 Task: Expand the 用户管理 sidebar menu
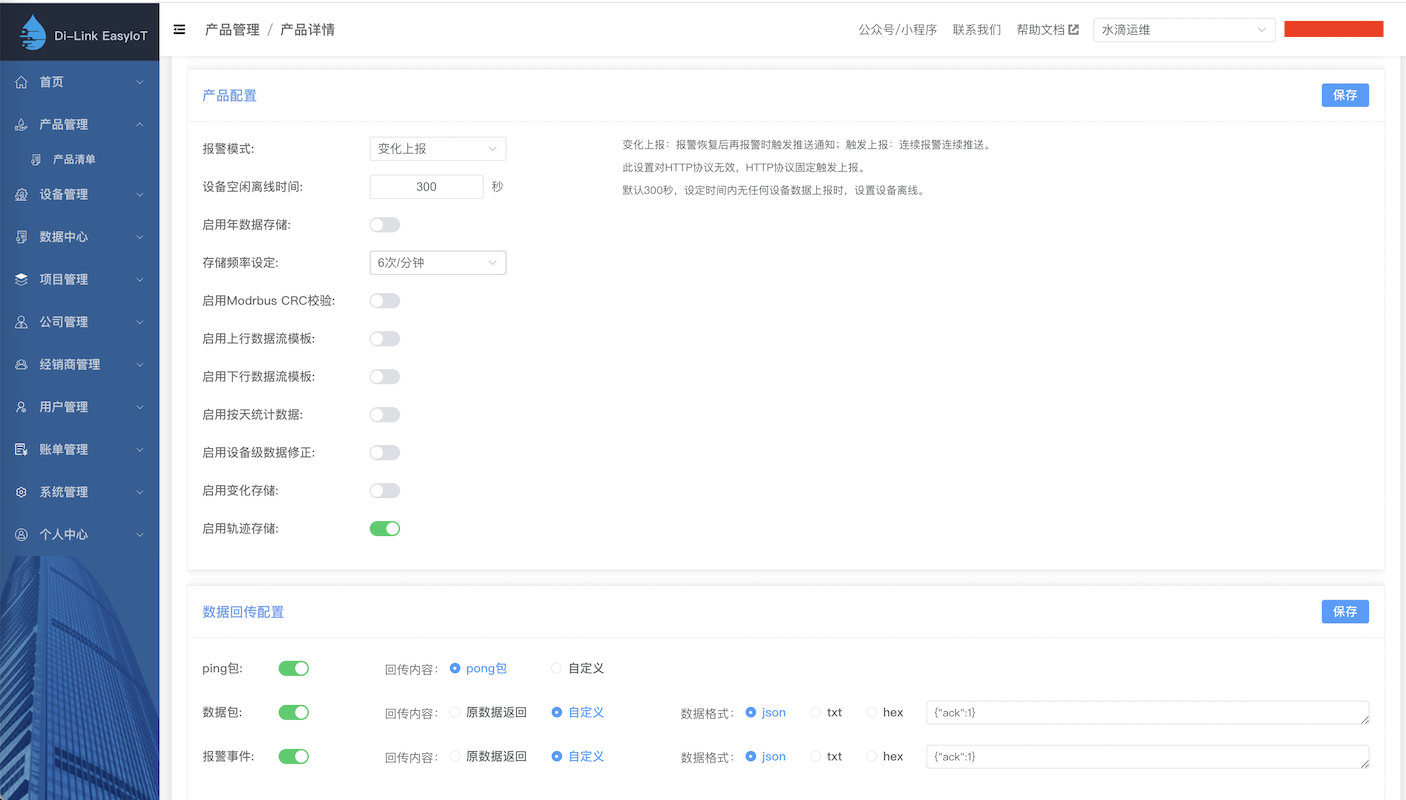coord(79,407)
